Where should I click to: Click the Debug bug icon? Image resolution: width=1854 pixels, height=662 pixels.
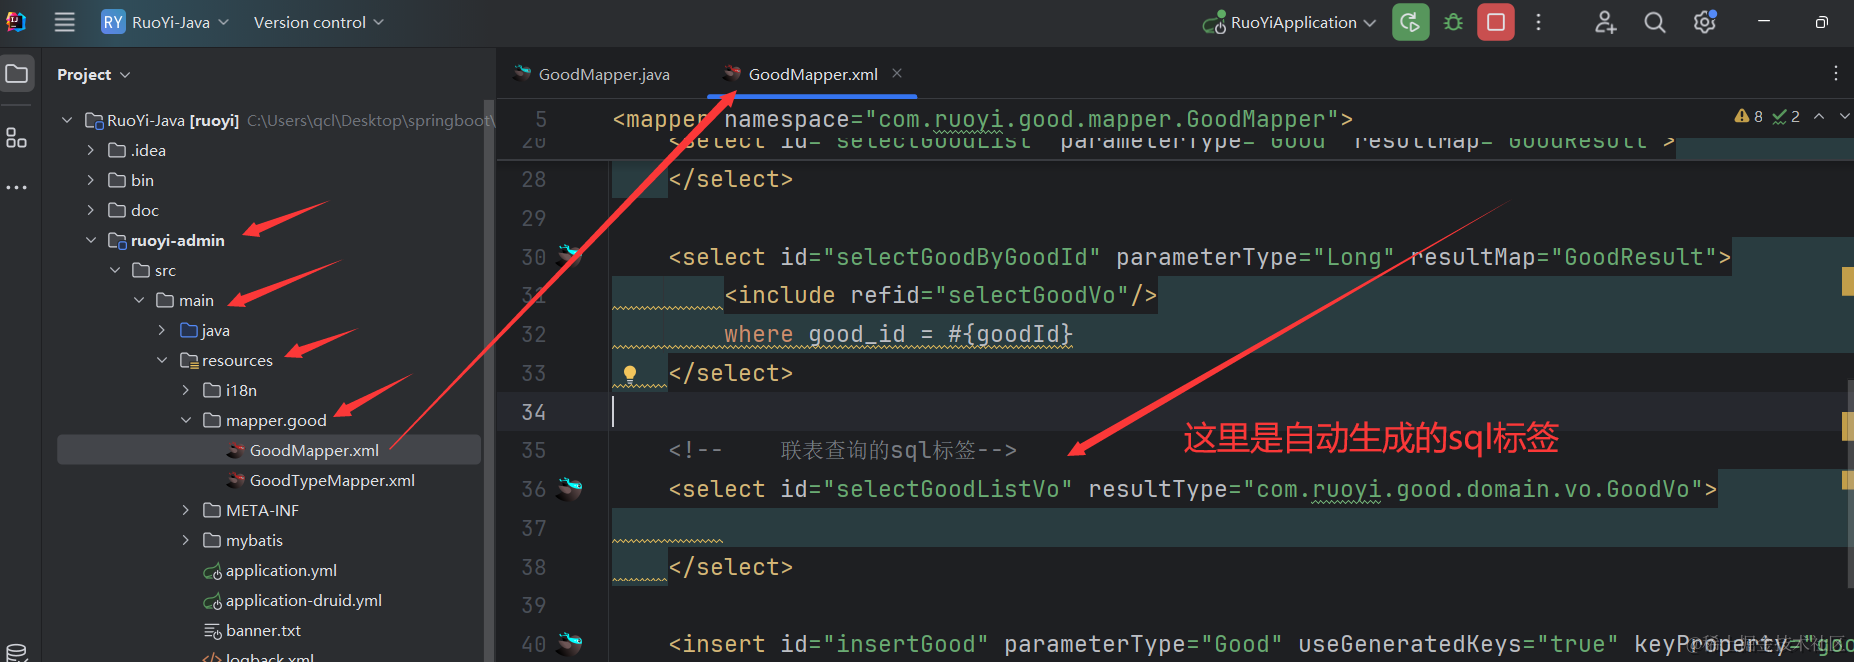[1453, 22]
